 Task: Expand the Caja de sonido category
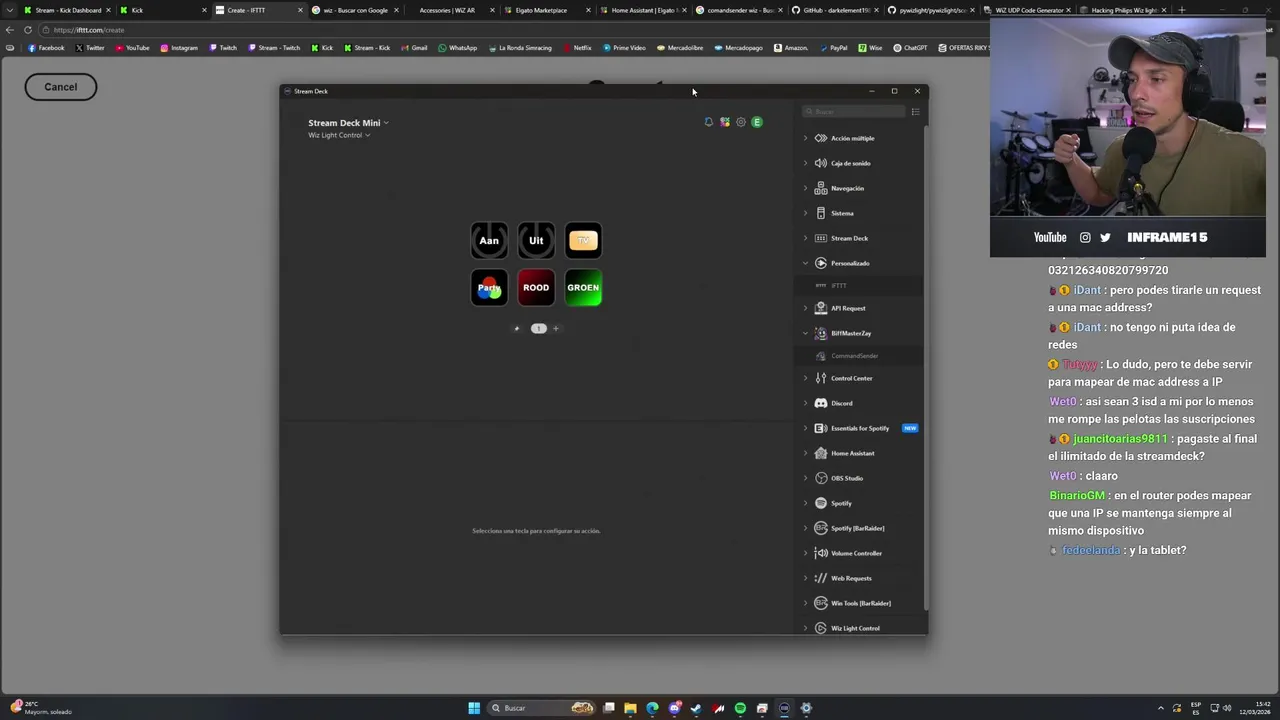(806, 163)
